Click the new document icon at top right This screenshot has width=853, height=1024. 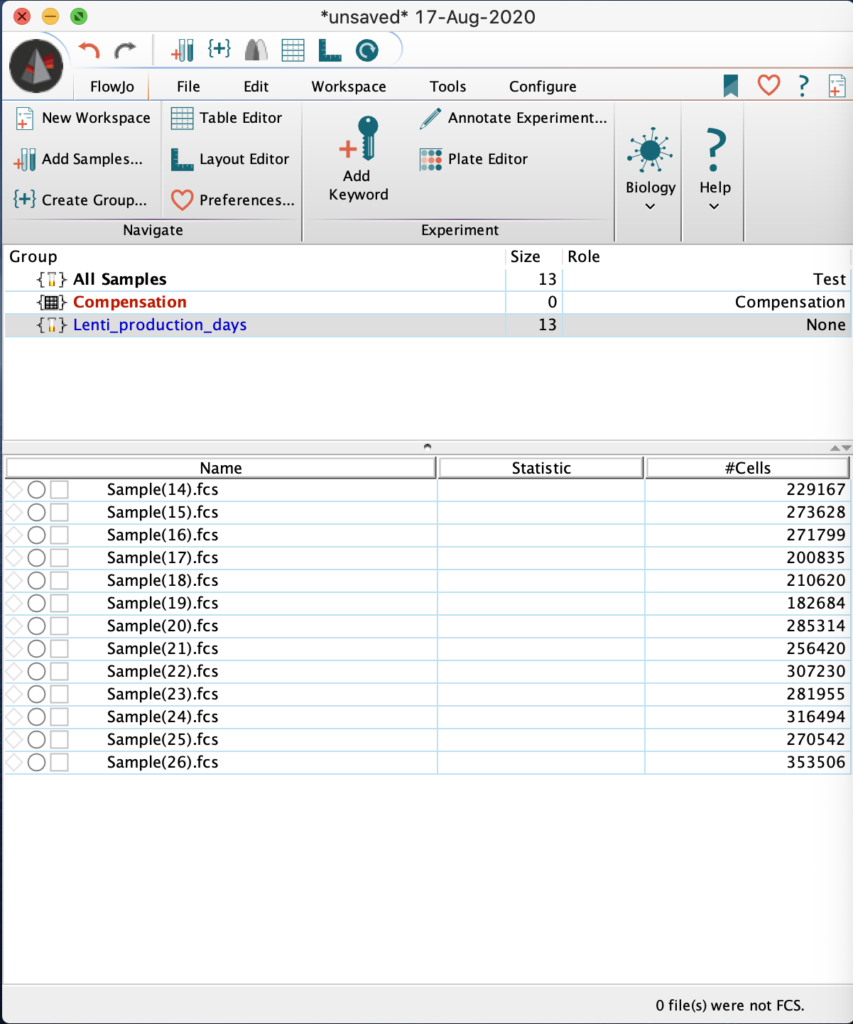[837, 86]
